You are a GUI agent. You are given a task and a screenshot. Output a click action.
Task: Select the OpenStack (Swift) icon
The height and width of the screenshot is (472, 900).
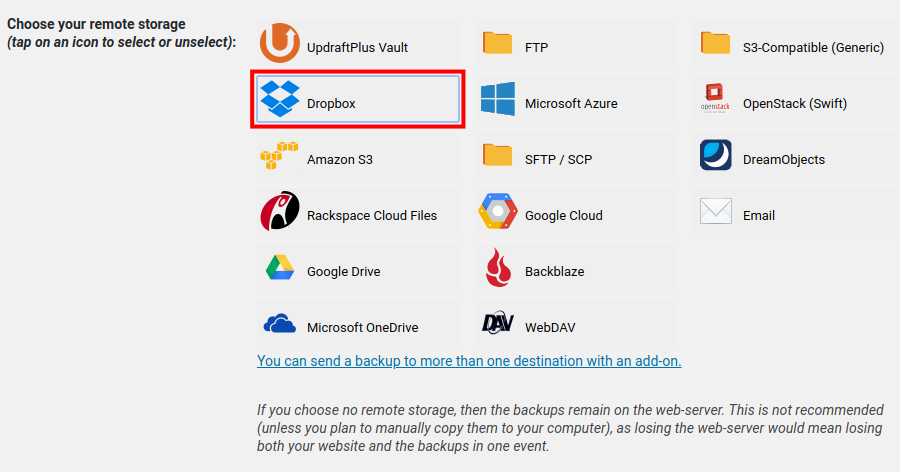(715, 100)
